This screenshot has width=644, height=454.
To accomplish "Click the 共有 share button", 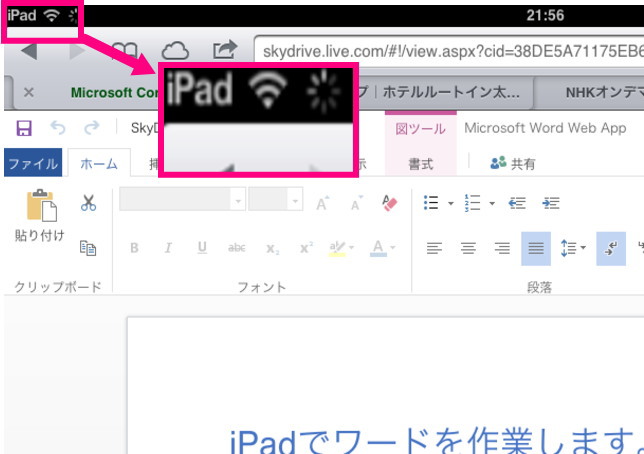I will pyautogui.click(x=513, y=164).
